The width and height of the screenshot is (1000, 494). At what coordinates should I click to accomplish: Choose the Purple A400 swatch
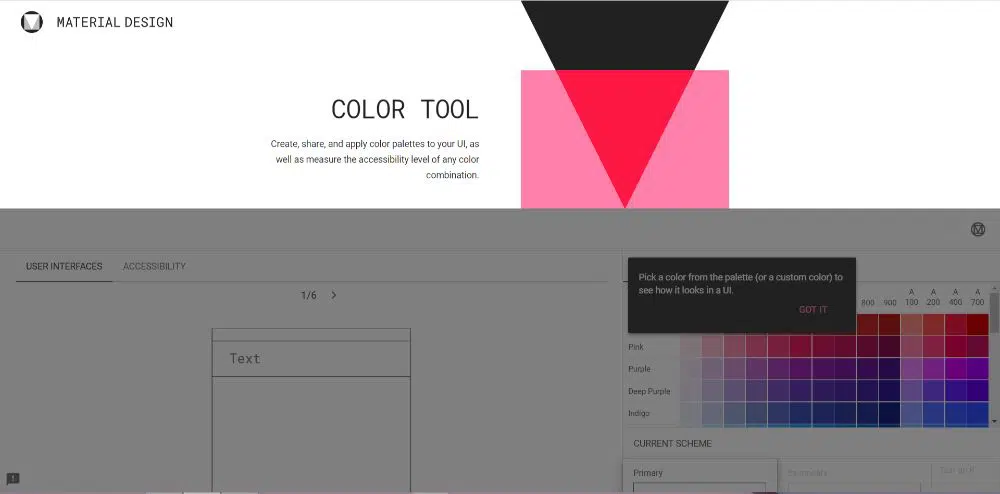[955, 369]
